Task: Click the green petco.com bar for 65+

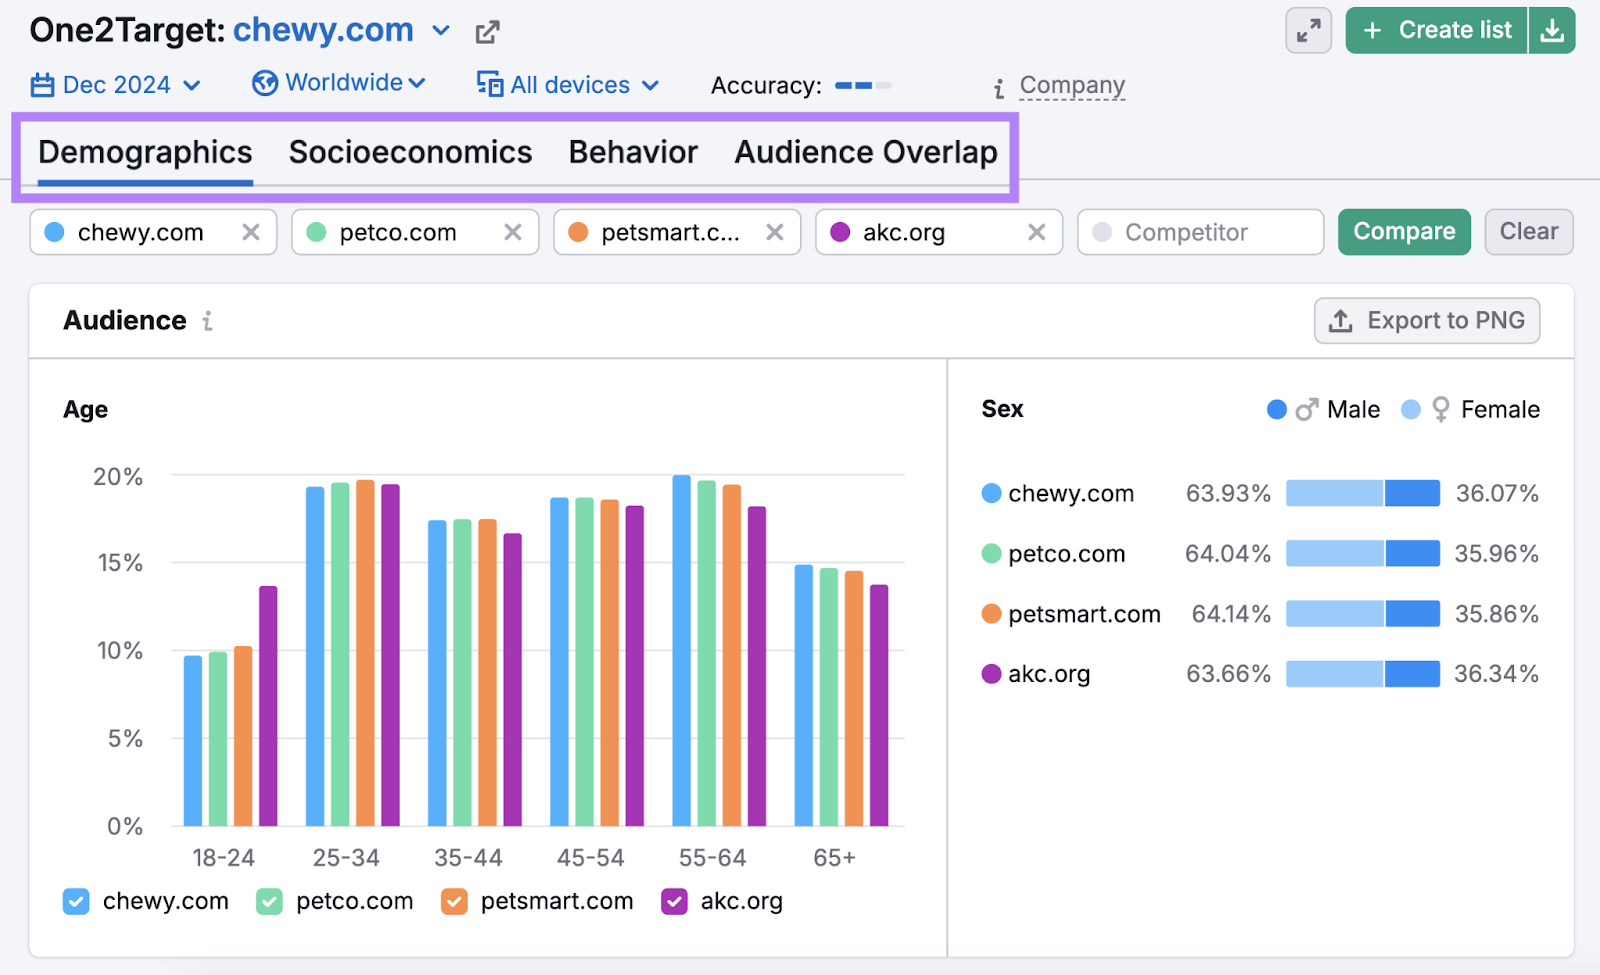Action: coord(829,697)
